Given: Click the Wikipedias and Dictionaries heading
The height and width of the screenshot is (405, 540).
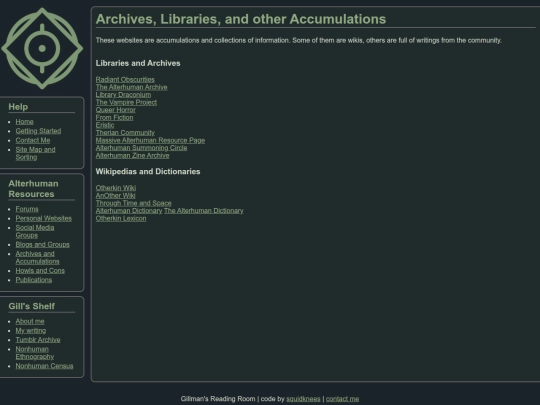Looking at the screenshot, I should [148, 172].
